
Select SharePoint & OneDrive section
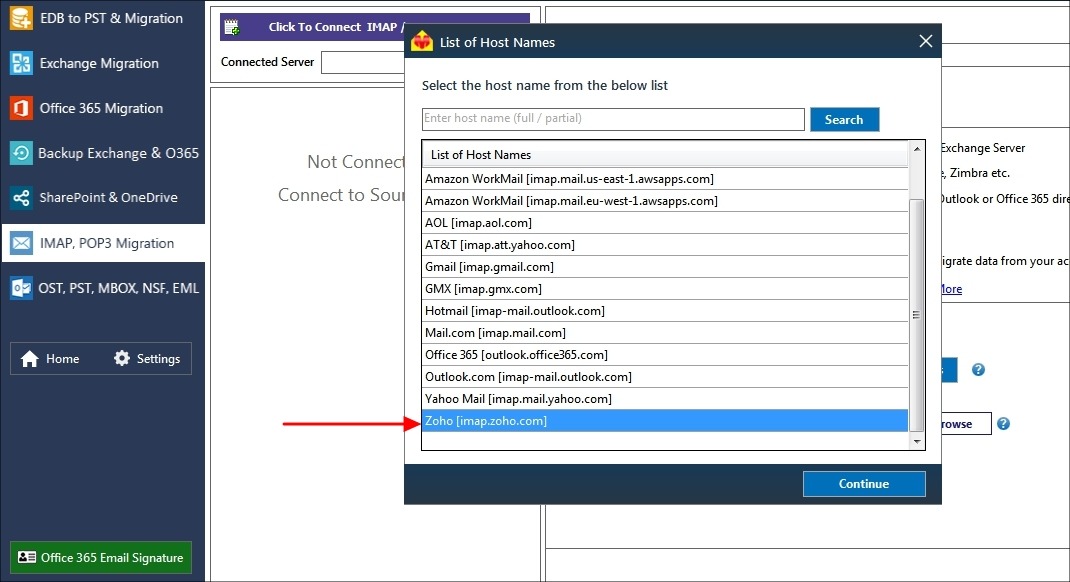[102, 198]
